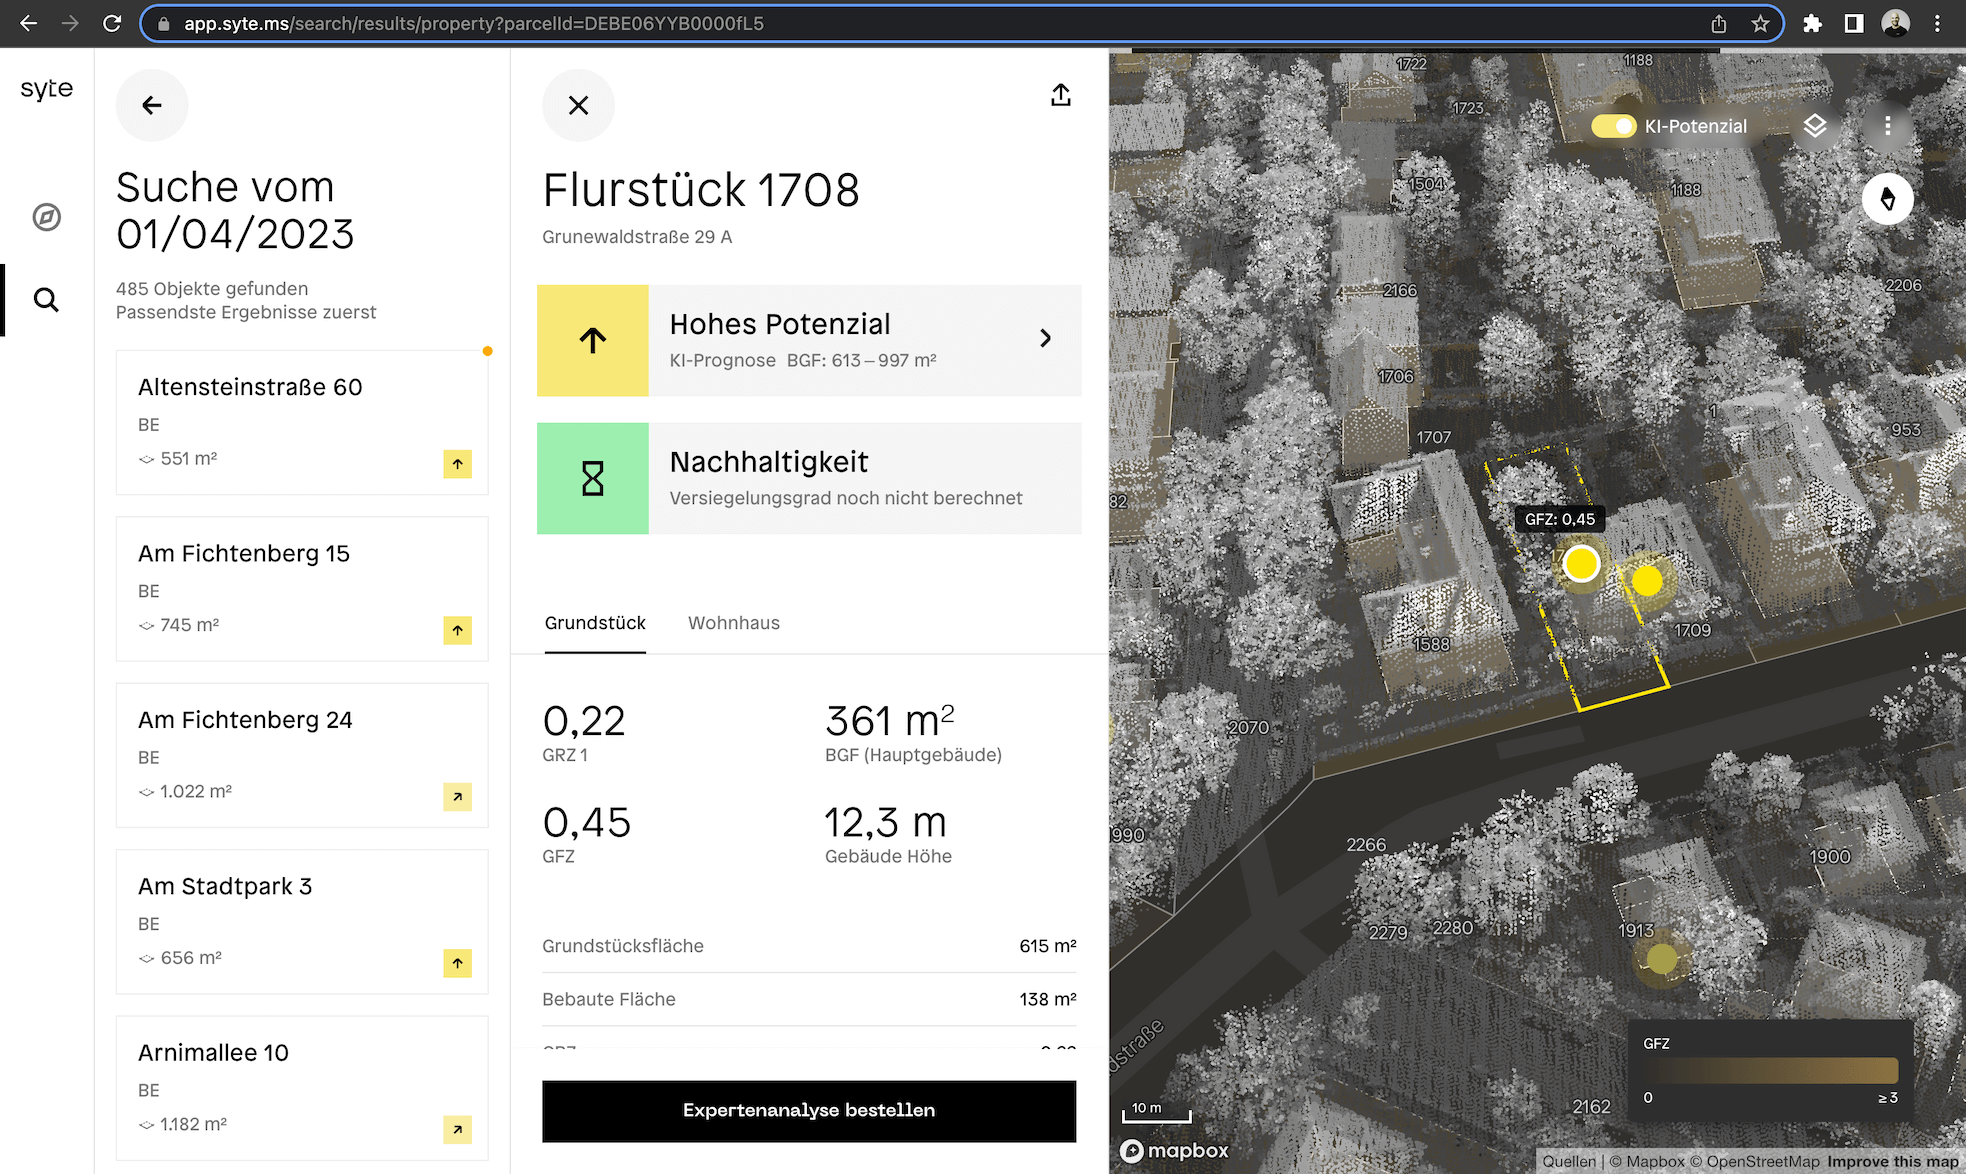Open the Am Fichtenberg 24 result
1966x1174 pixels.
(x=301, y=755)
